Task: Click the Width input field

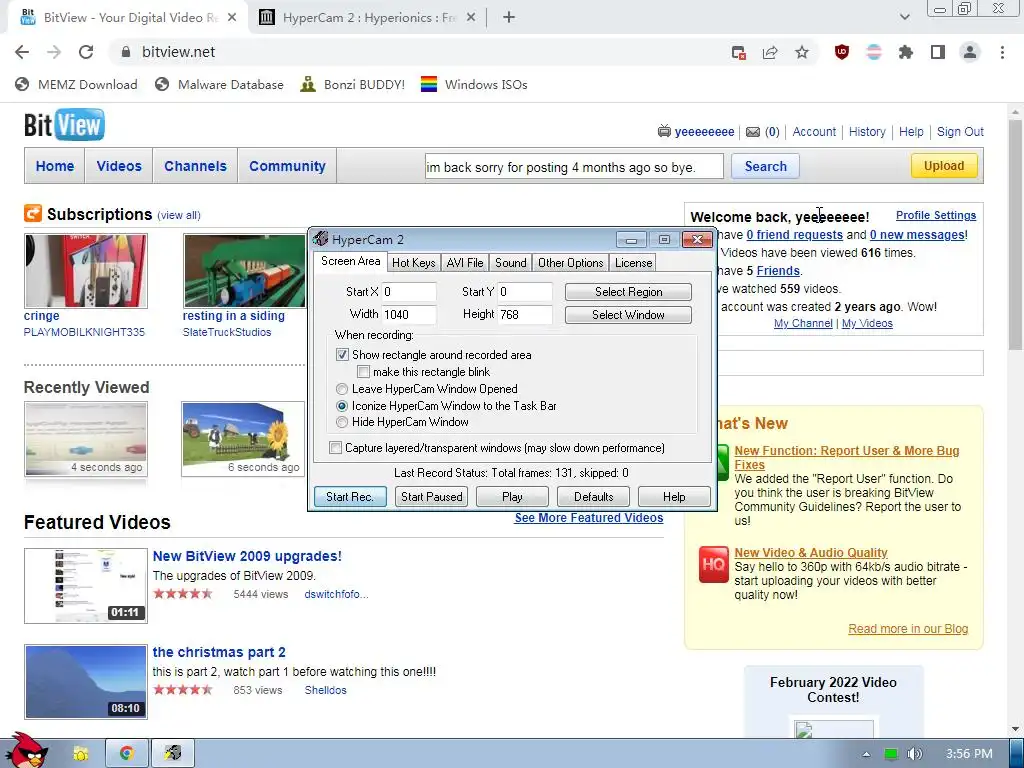Action: [x=409, y=315]
